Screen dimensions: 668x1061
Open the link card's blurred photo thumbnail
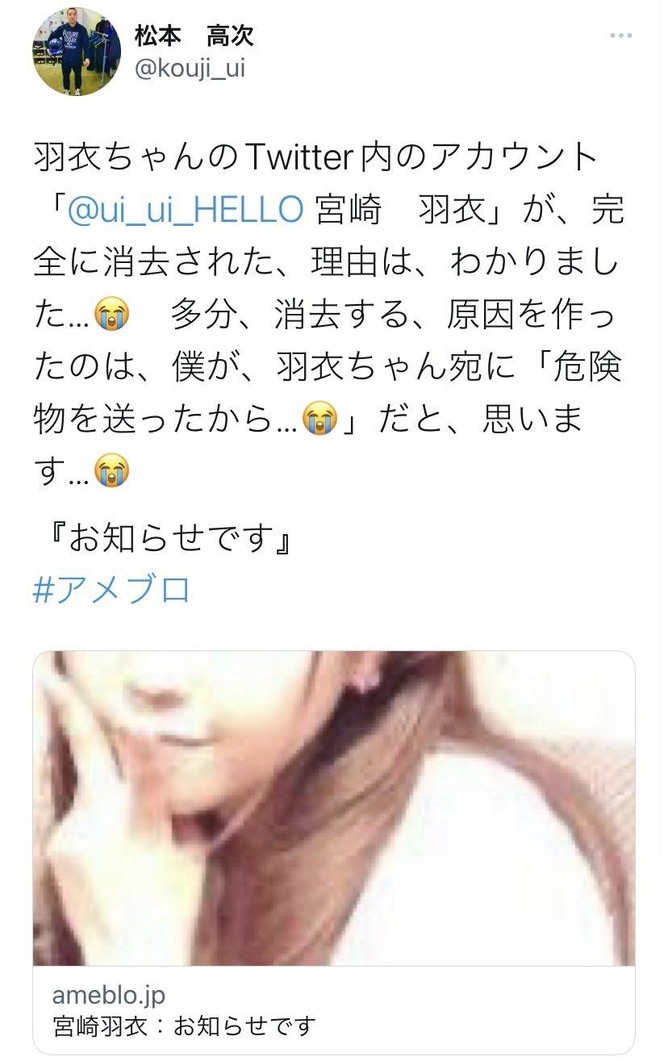pos(334,808)
